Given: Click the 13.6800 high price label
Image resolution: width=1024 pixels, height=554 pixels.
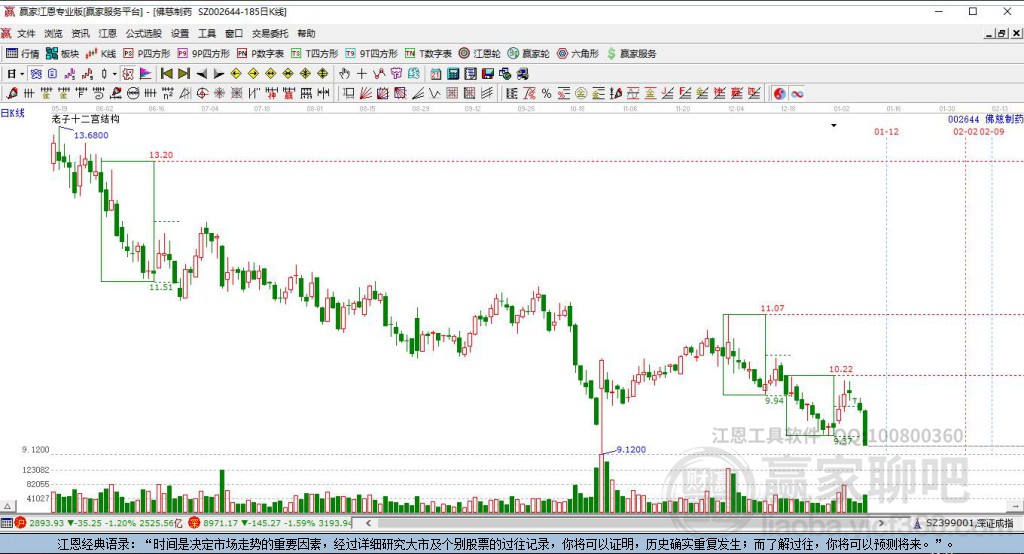Looking at the screenshot, I should 91,135.
